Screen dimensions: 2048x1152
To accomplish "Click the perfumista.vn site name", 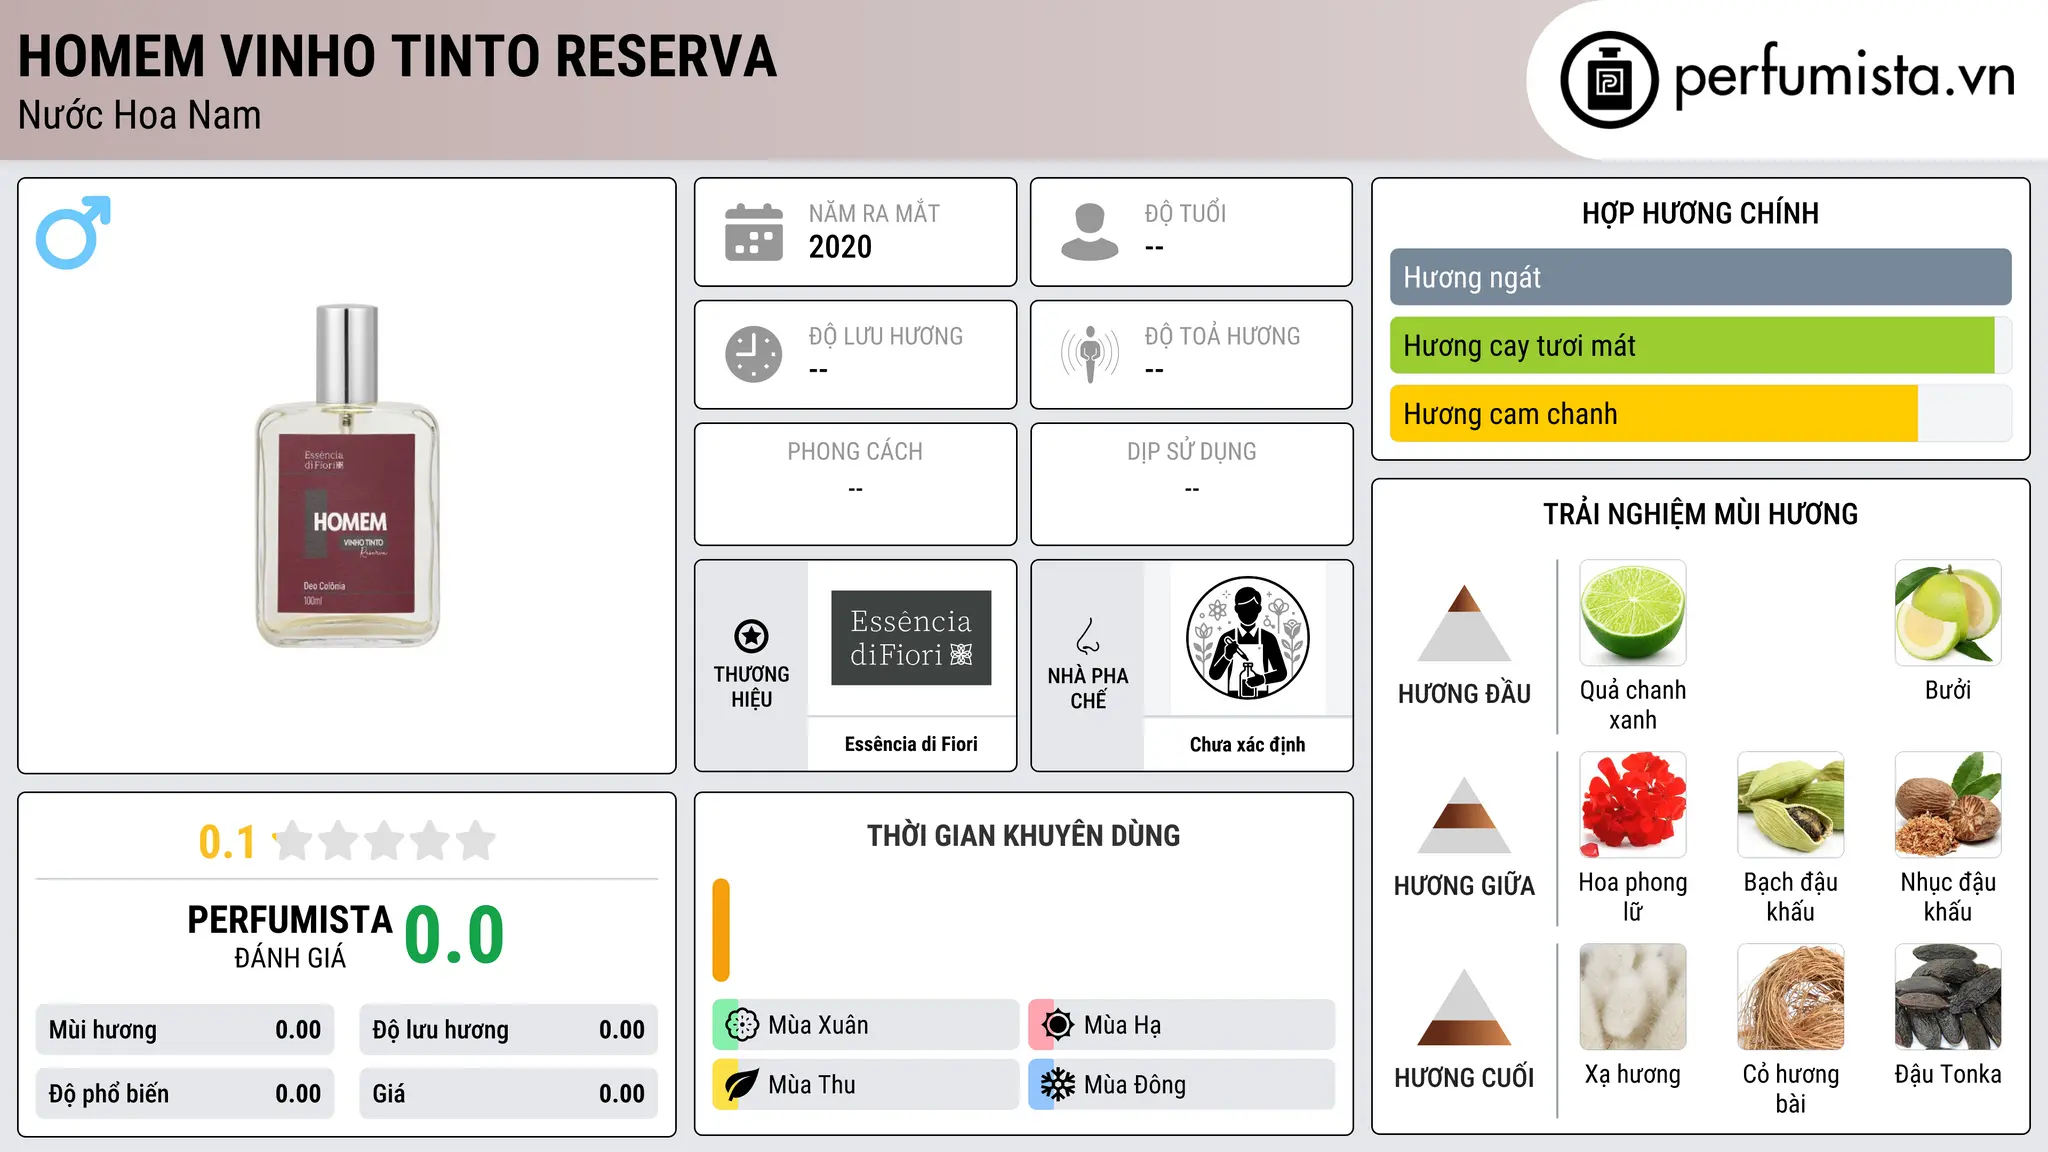I will click(1844, 76).
